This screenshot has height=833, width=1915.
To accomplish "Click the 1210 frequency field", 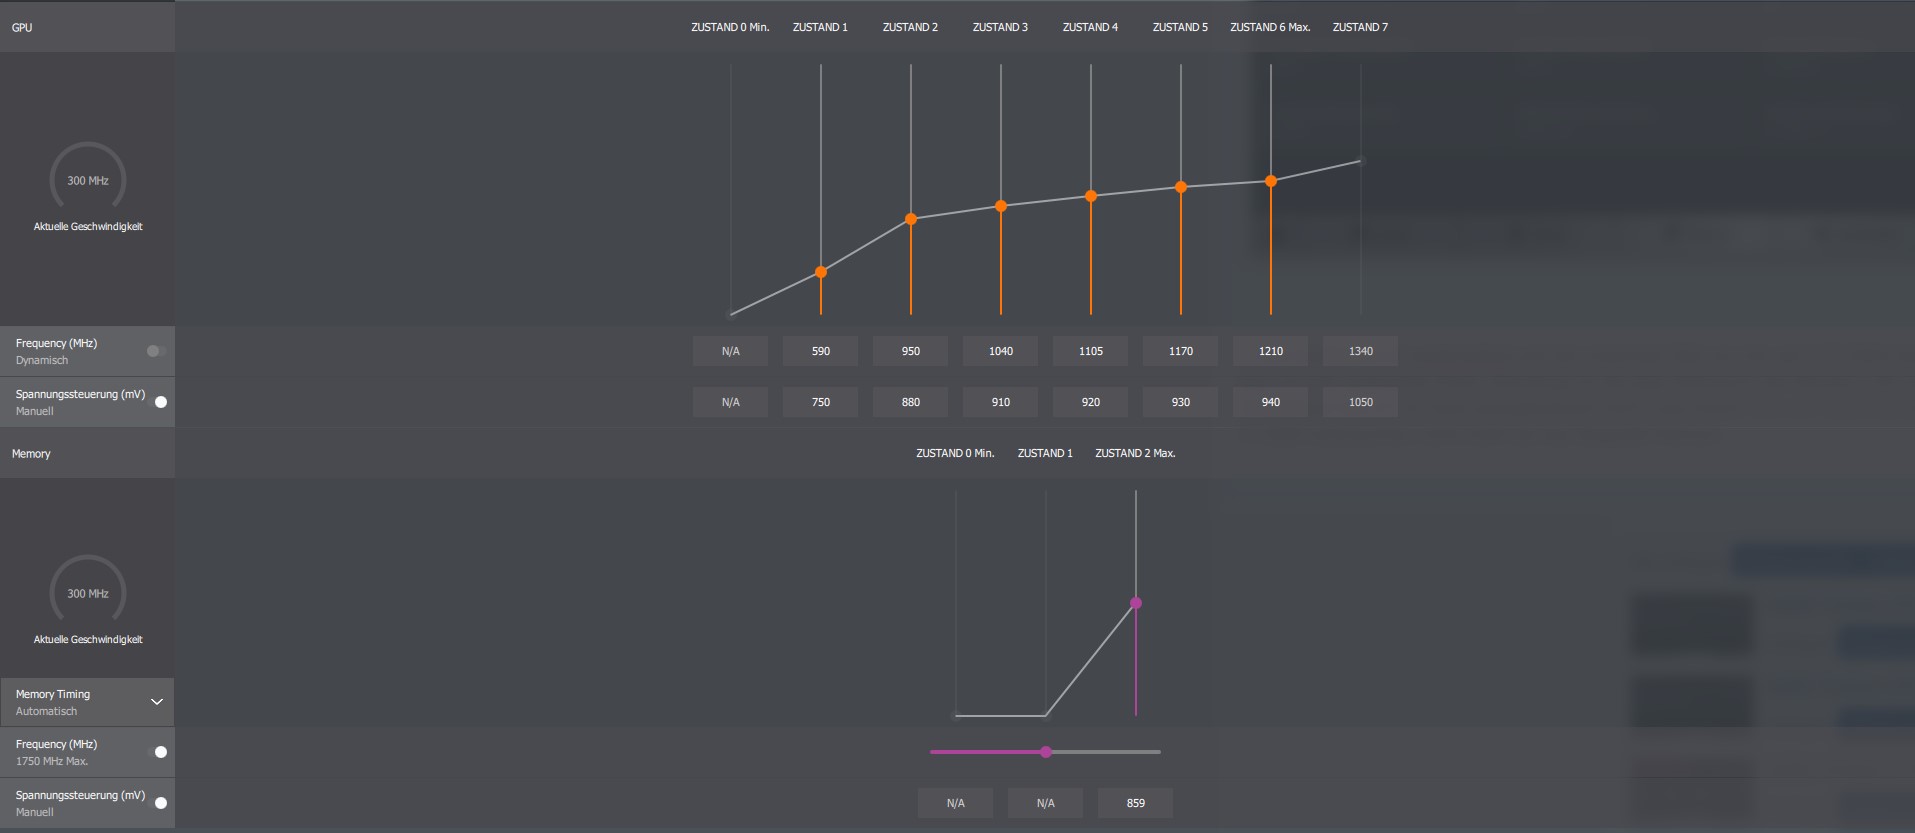I will pos(1271,351).
